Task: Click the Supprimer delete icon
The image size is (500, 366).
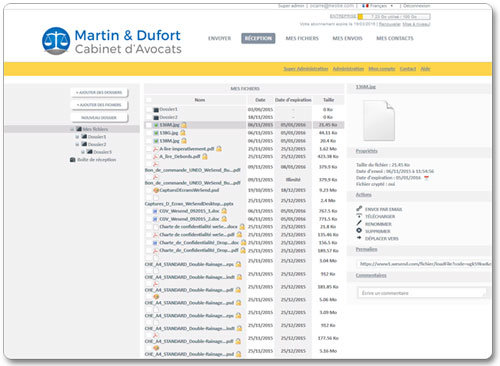Action: point(359,230)
